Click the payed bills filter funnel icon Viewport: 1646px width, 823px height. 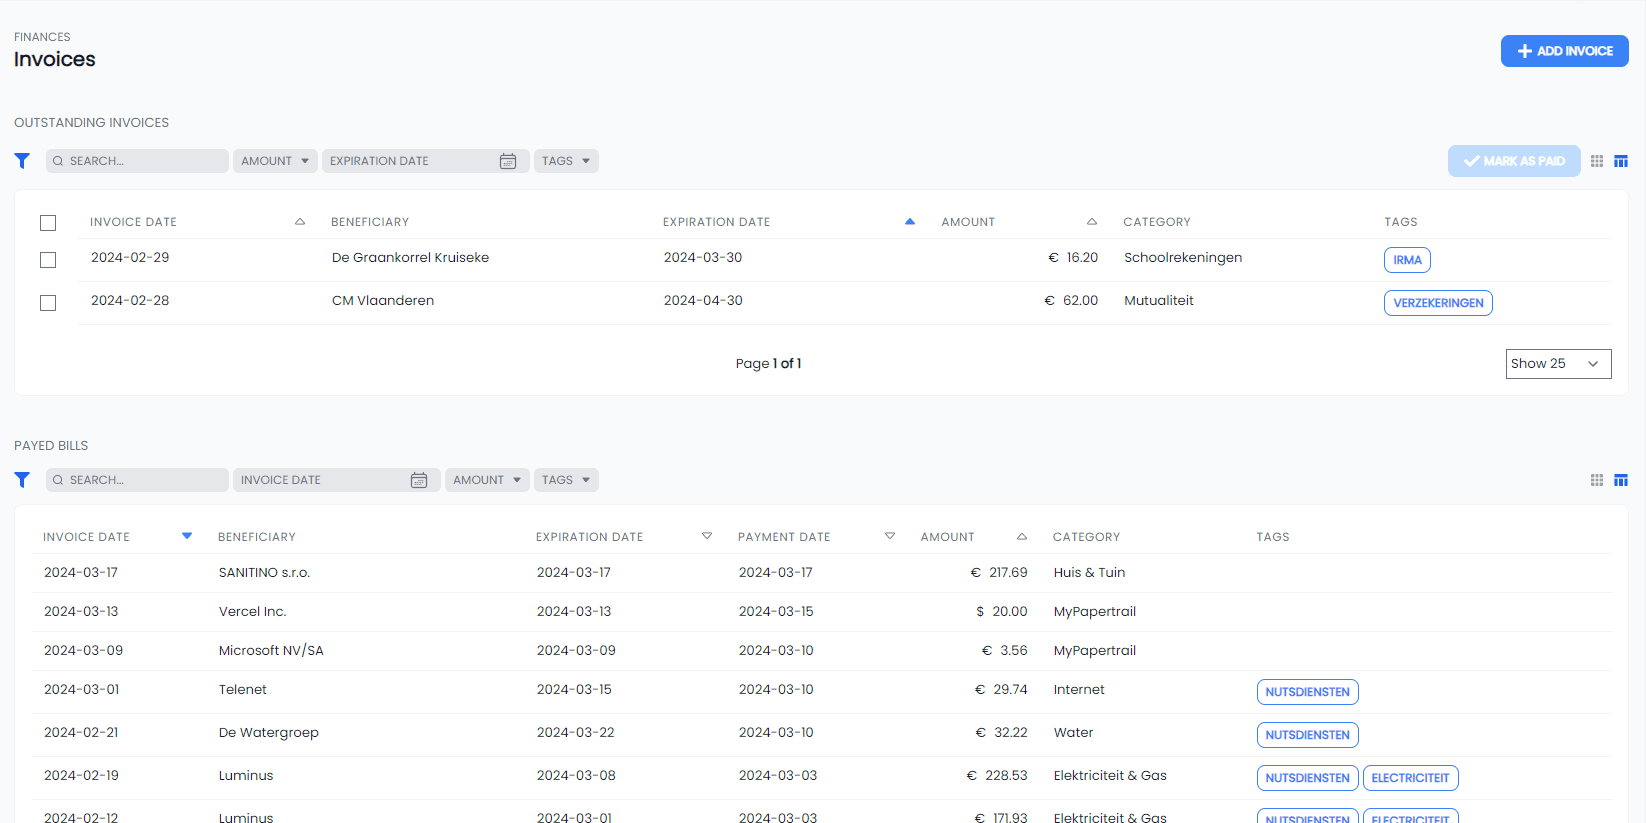[x=22, y=480]
